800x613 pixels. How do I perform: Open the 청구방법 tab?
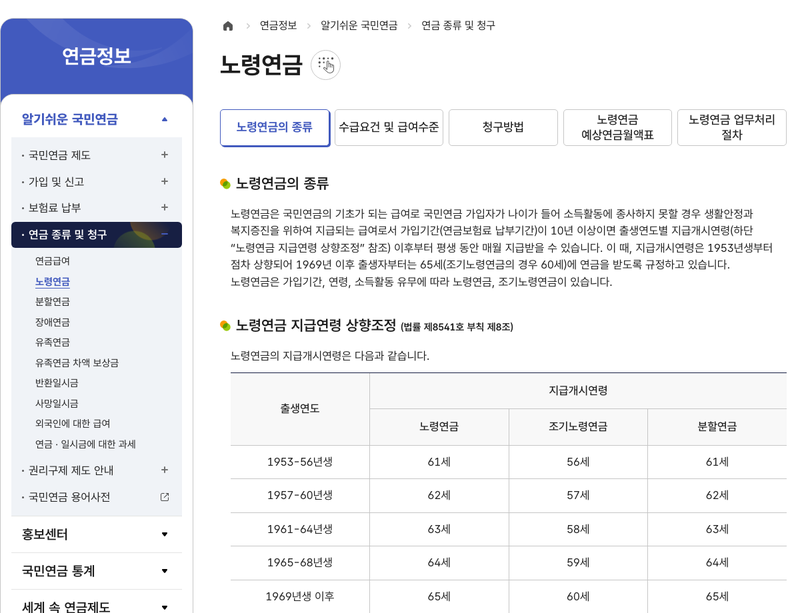coord(503,128)
